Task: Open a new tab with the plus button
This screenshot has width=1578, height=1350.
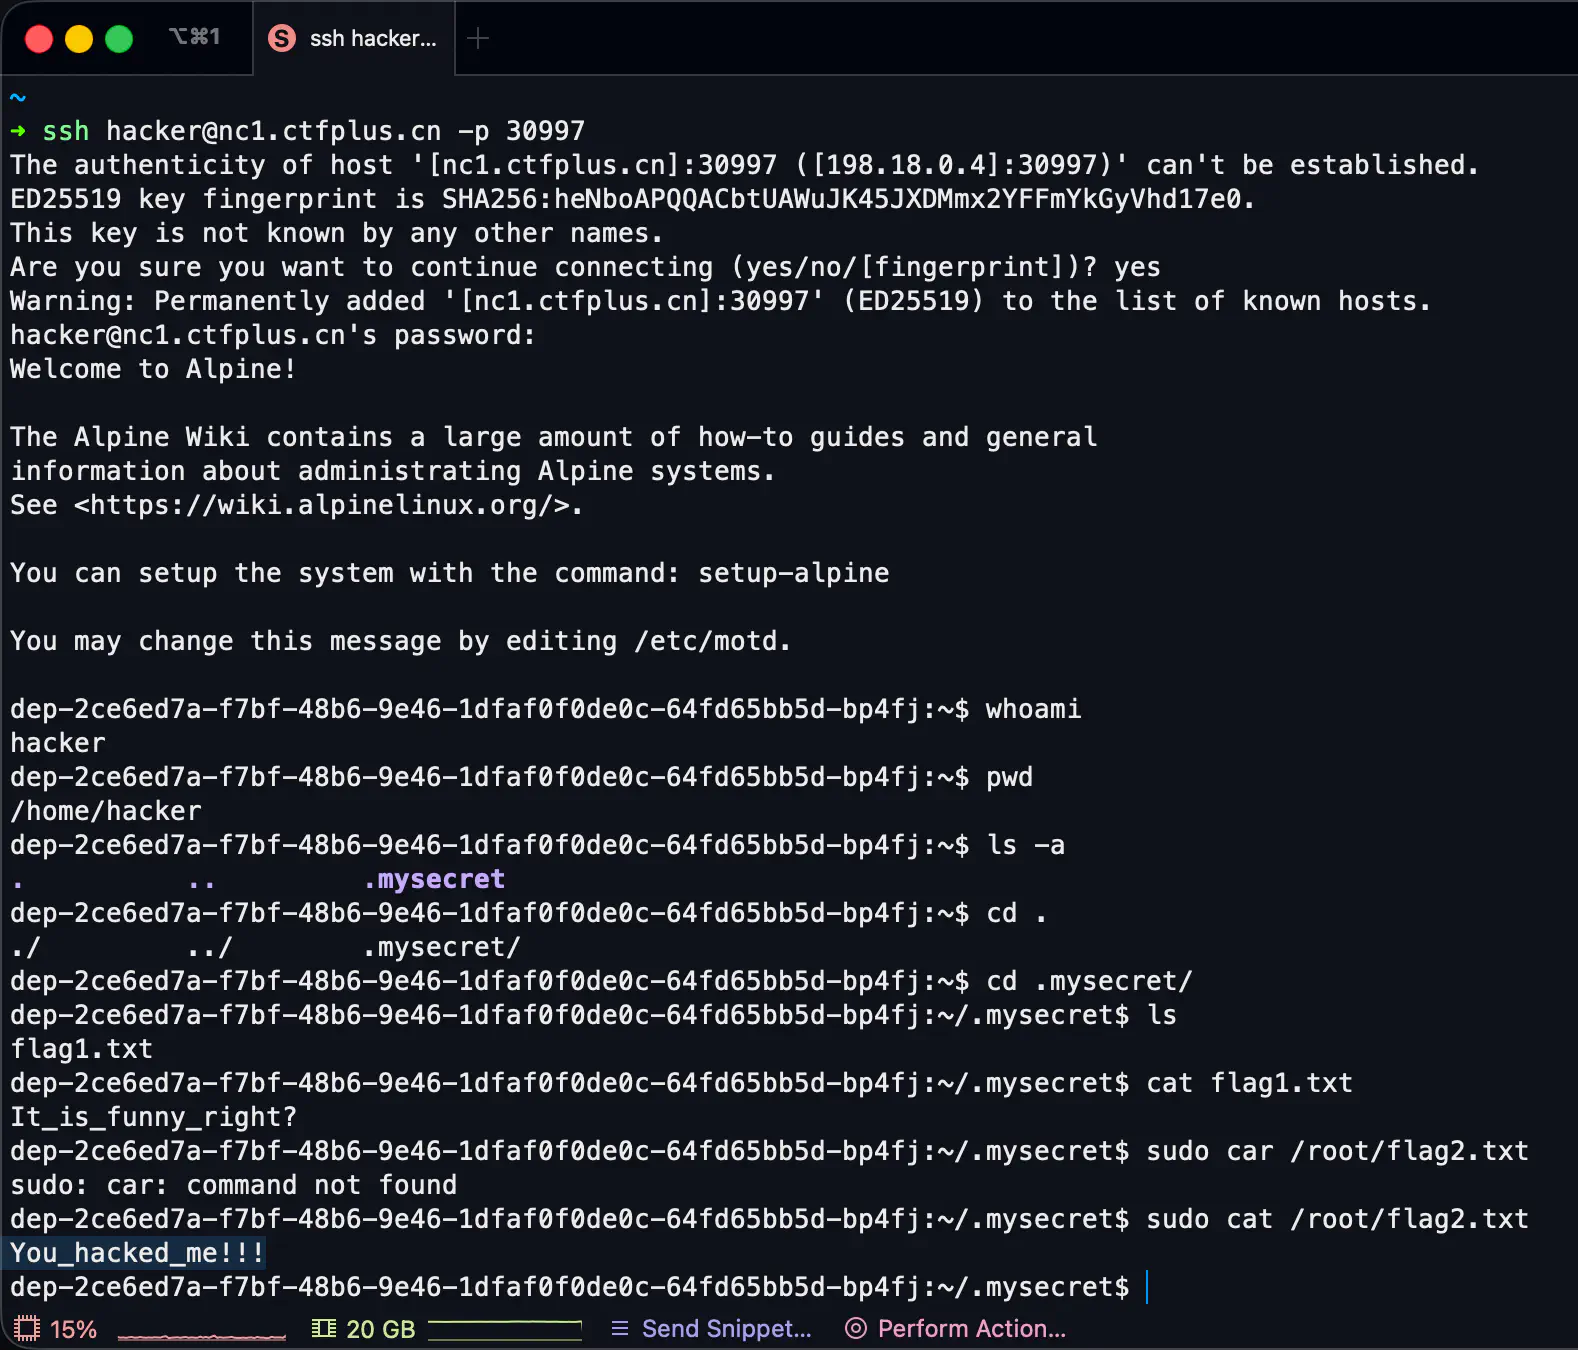Action: (478, 38)
